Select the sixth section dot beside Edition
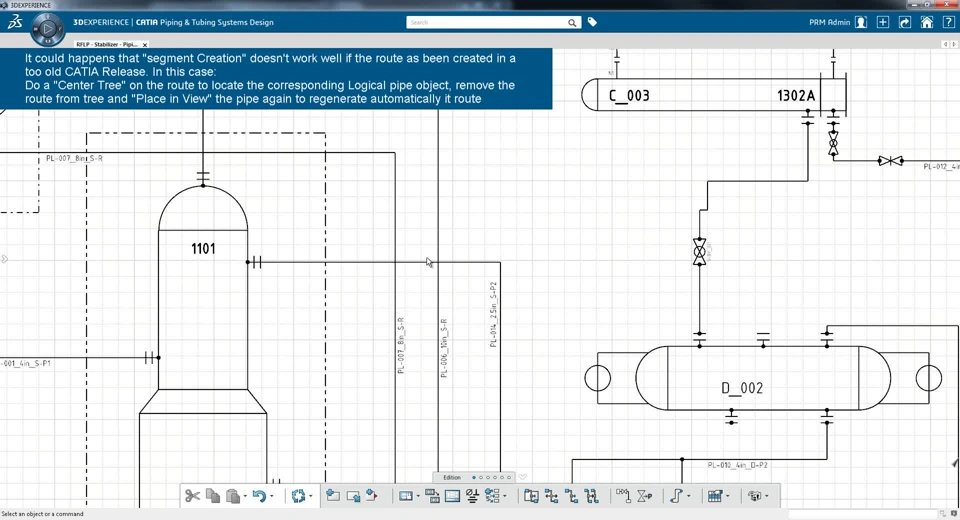This screenshot has width=960, height=520. coord(509,477)
